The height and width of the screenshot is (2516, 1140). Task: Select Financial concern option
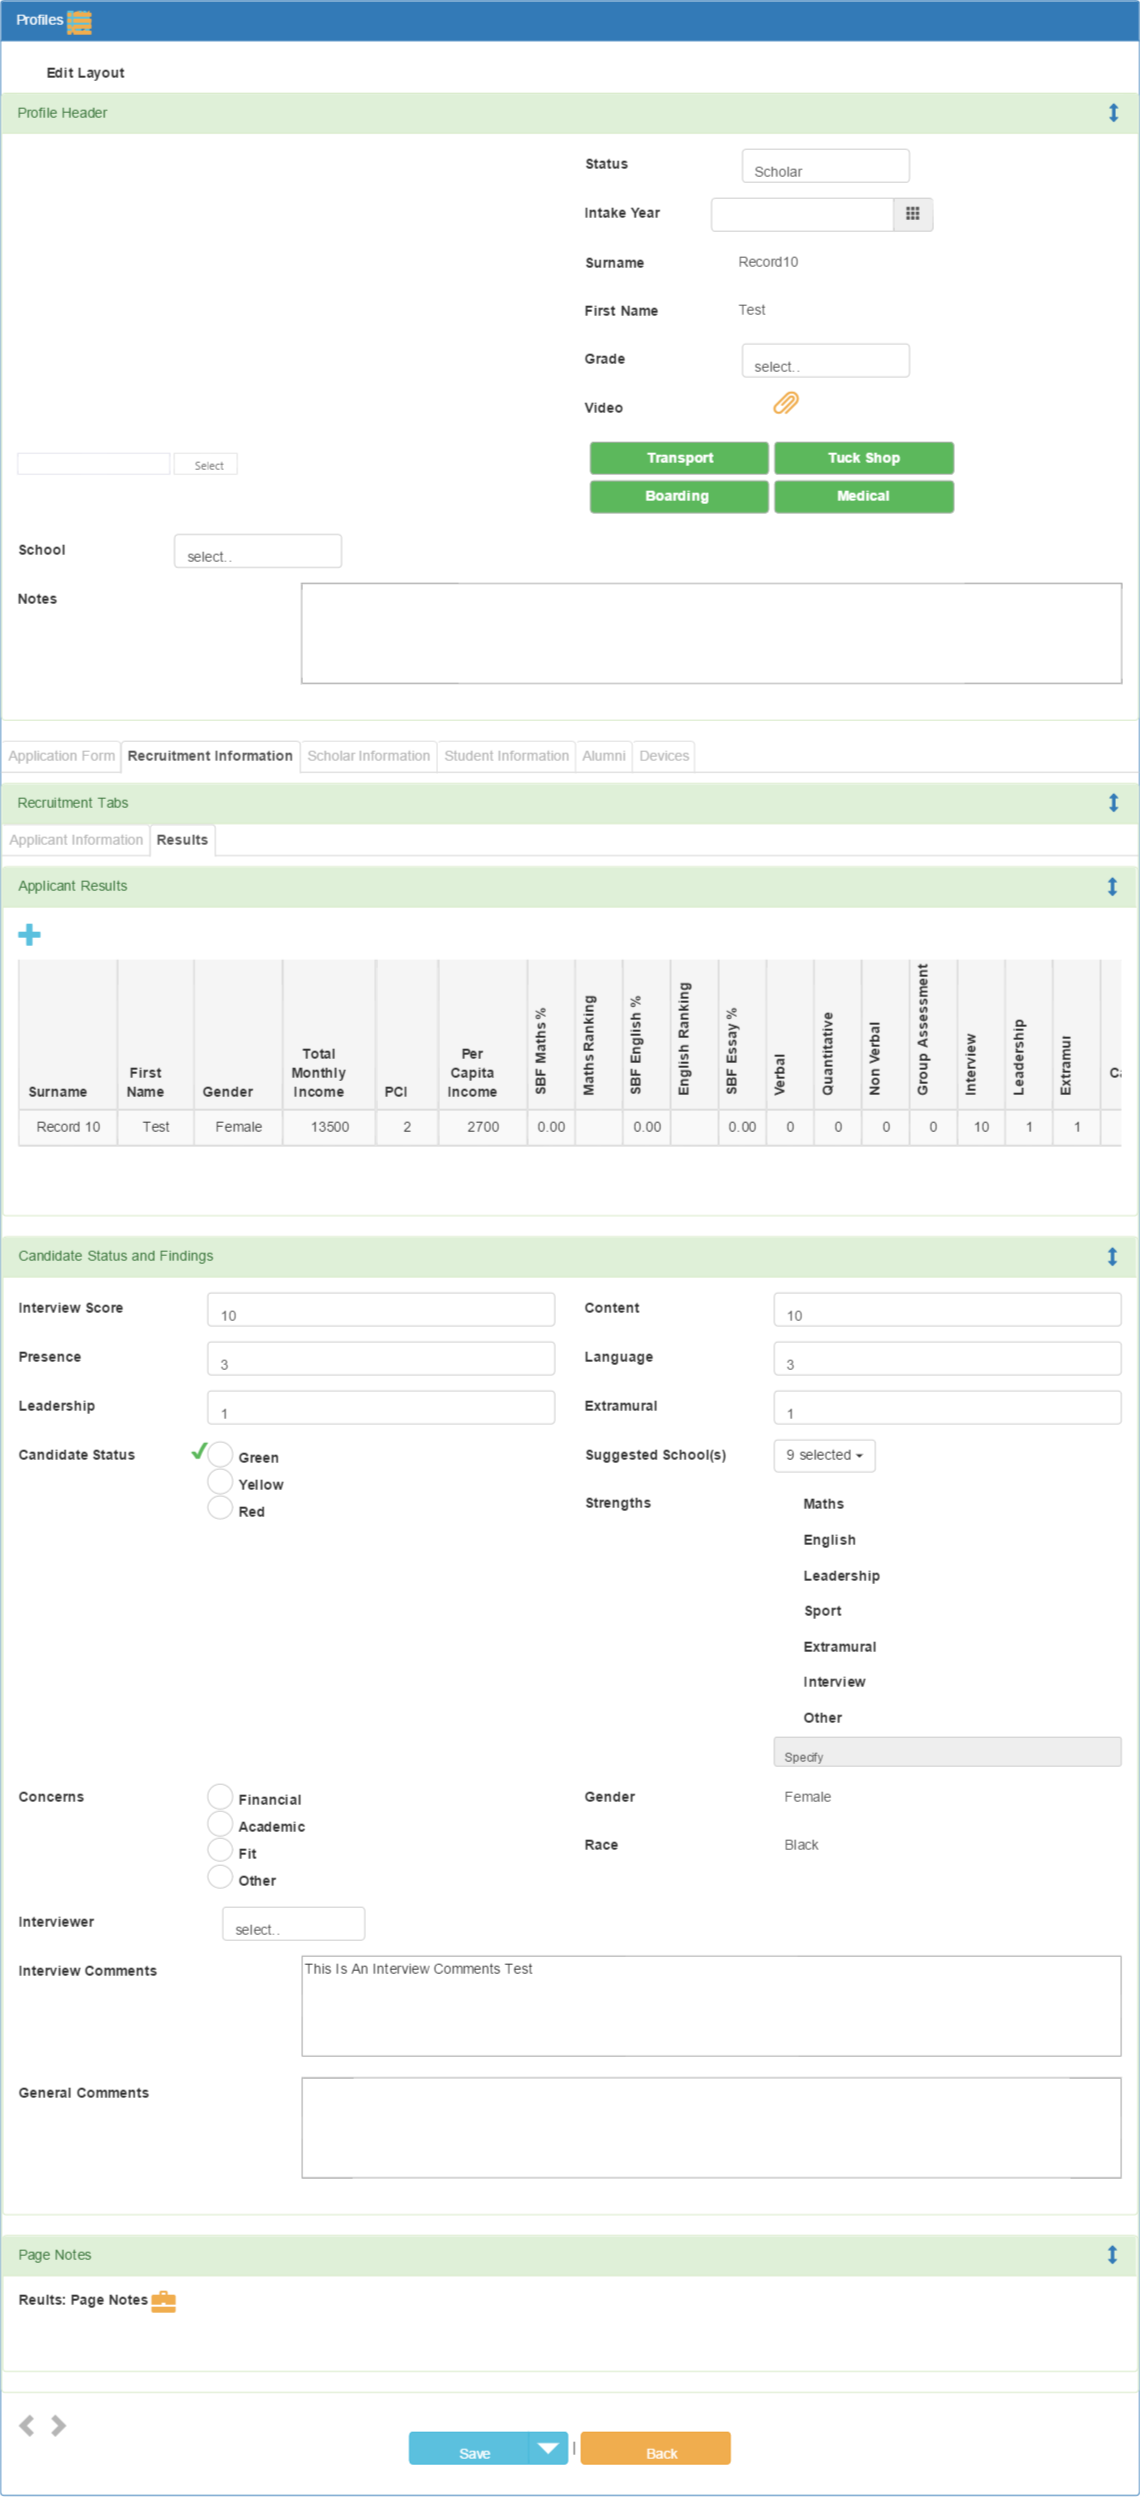click(x=220, y=1797)
